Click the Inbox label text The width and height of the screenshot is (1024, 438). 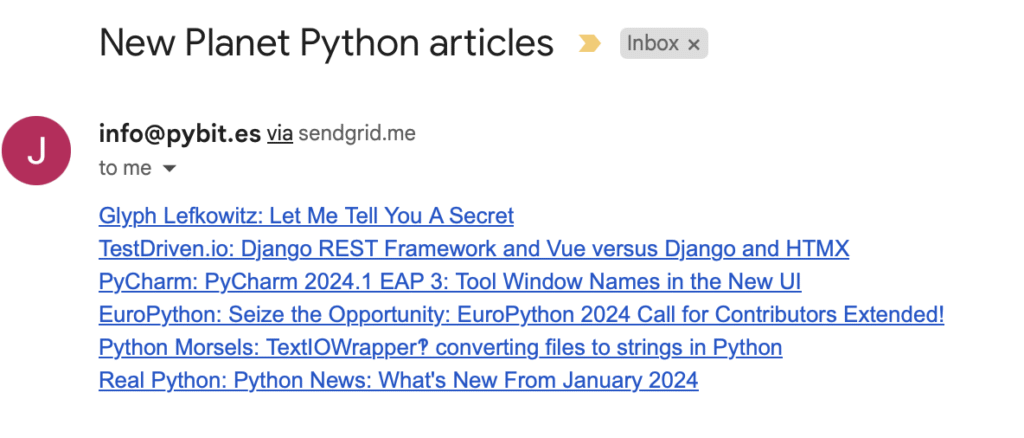(x=653, y=44)
